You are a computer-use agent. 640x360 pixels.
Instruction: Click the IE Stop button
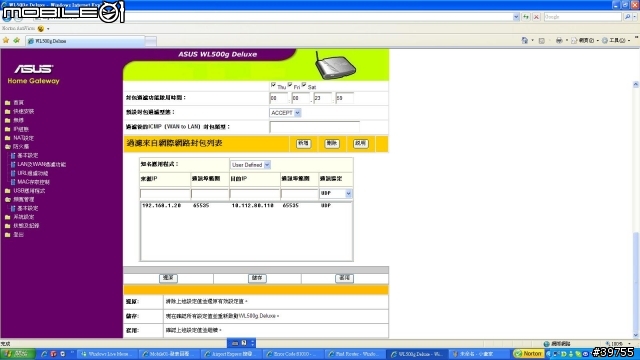point(536,17)
